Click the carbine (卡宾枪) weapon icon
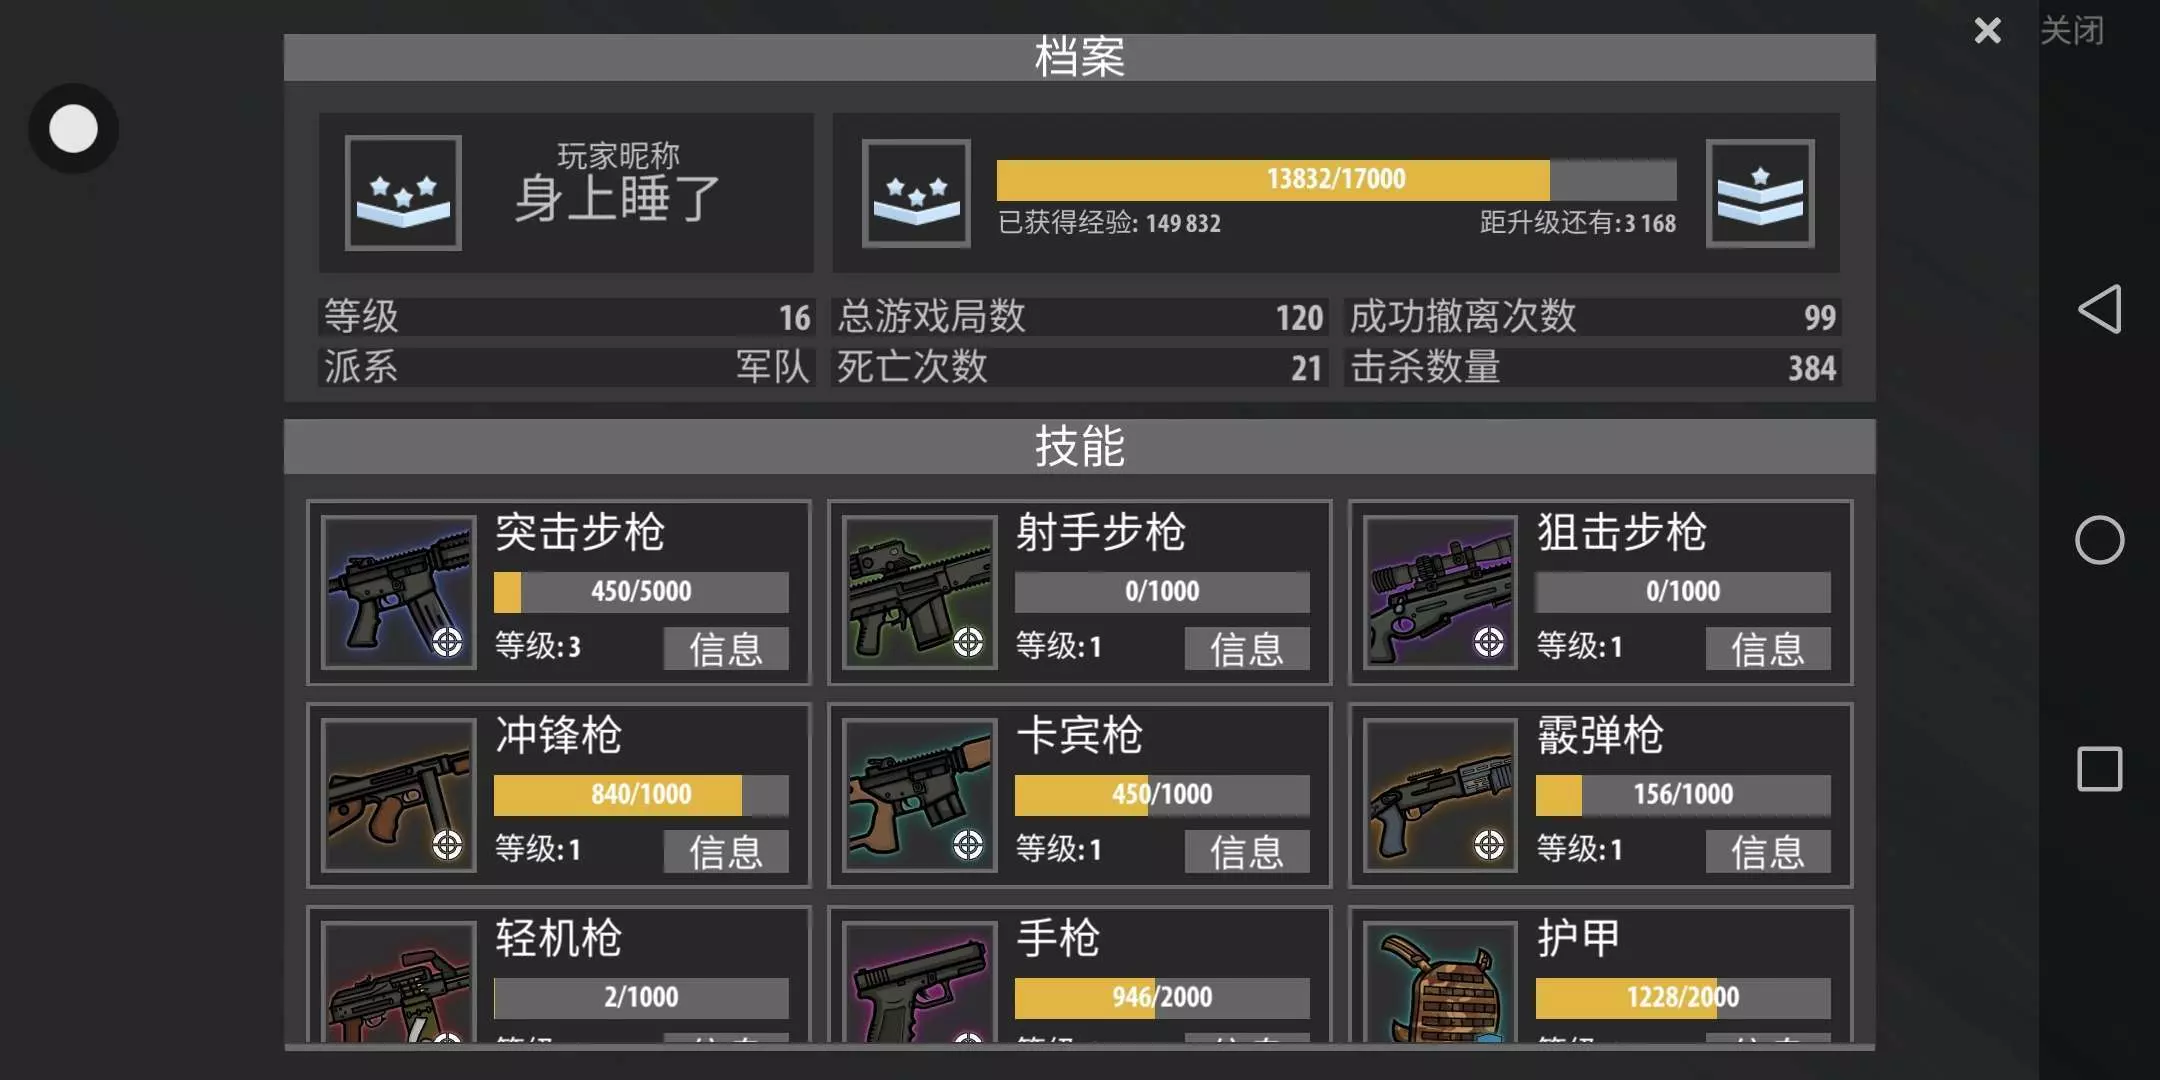This screenshot has width=2160, height=1080. tap(920, 795)
